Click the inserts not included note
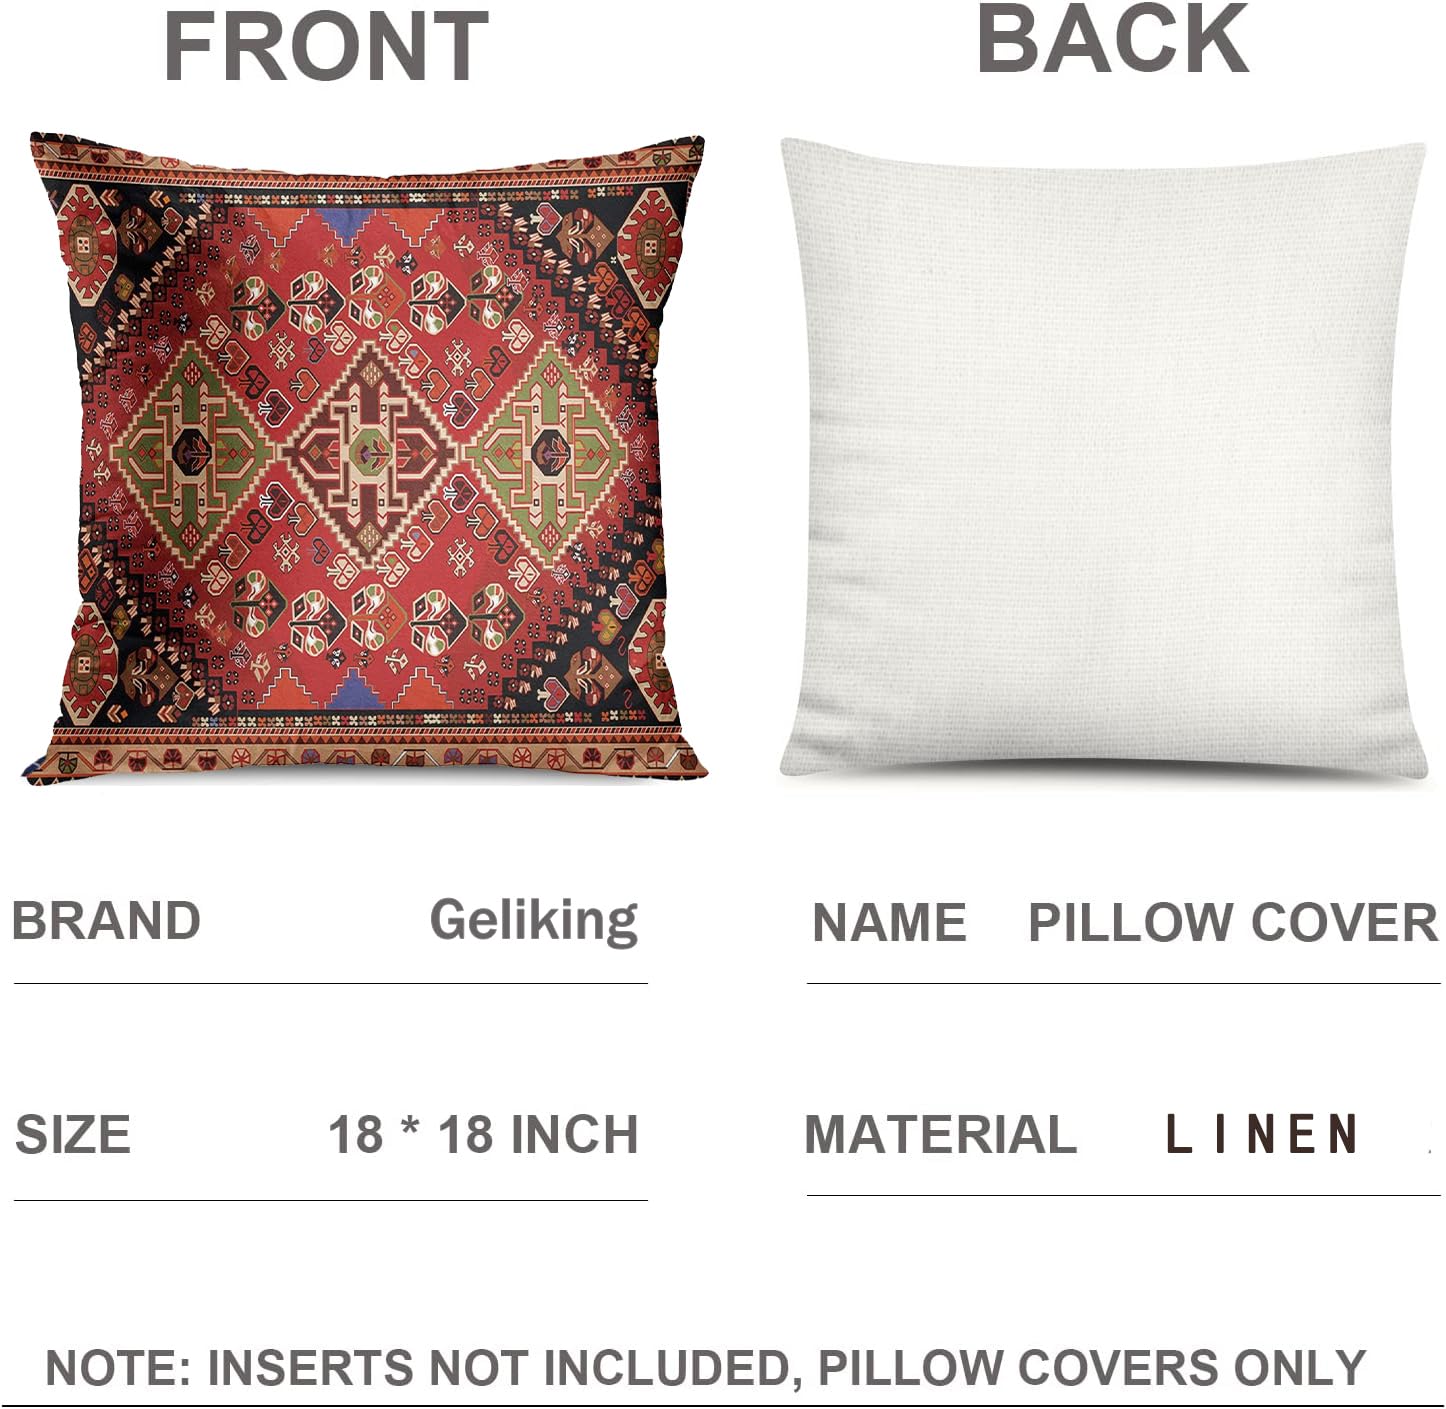Screen dimensions: 1446x1409 706,1368
